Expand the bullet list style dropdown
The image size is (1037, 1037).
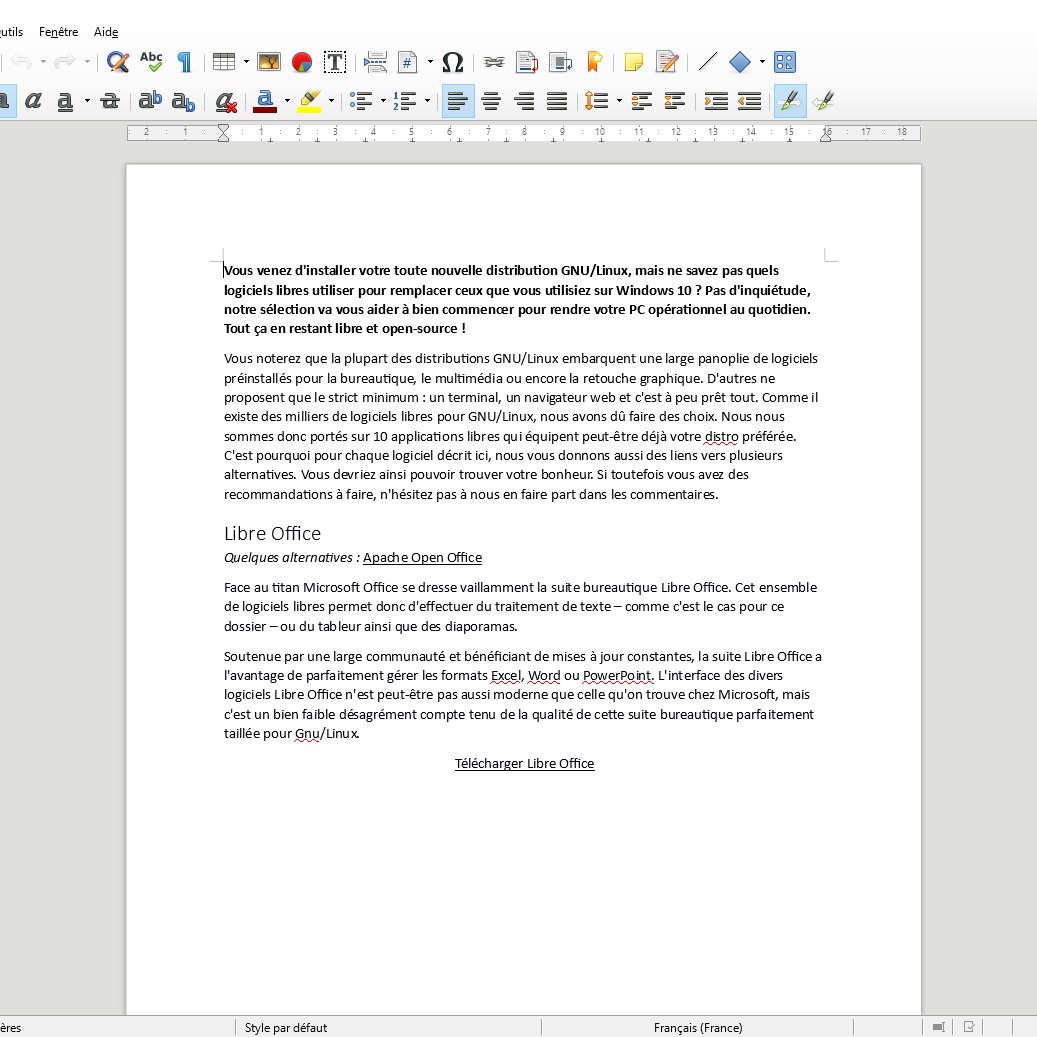coord(384,101)
